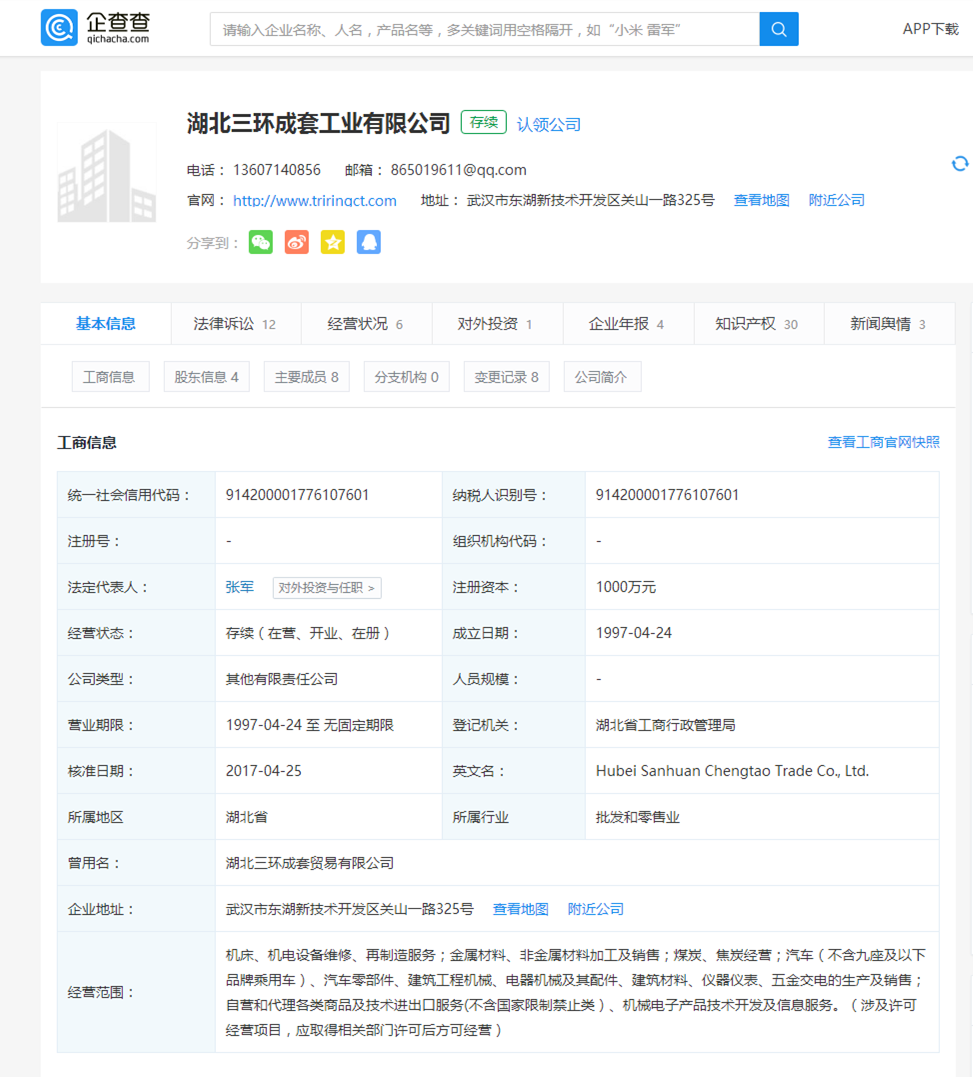Click the refresh data icon
The height and width of the screenshot is (1077, 973).
pos(959,163)
